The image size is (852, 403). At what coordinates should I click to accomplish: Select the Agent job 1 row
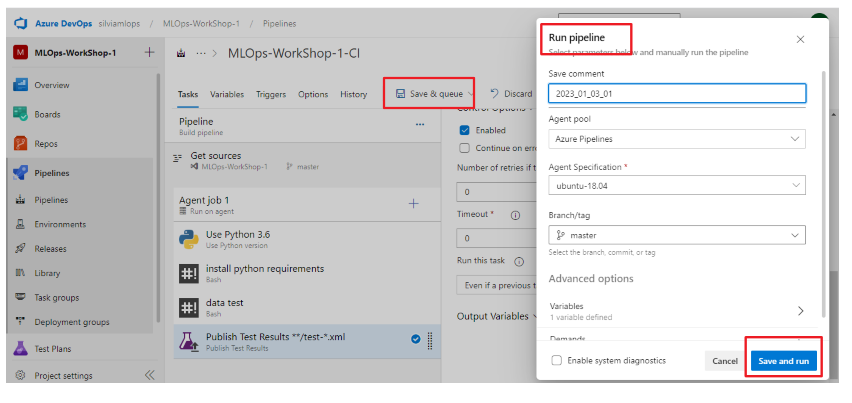tap(307, 205)
